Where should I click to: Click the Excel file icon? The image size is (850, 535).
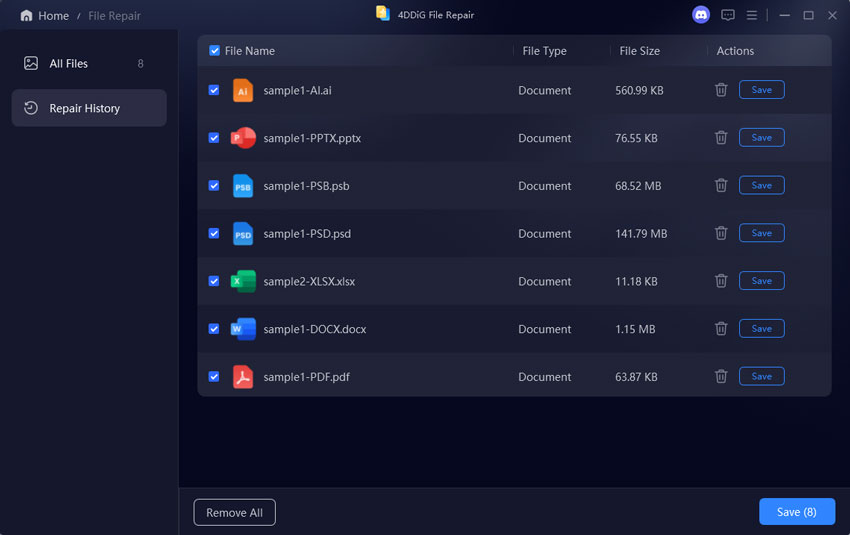(243, 281)
